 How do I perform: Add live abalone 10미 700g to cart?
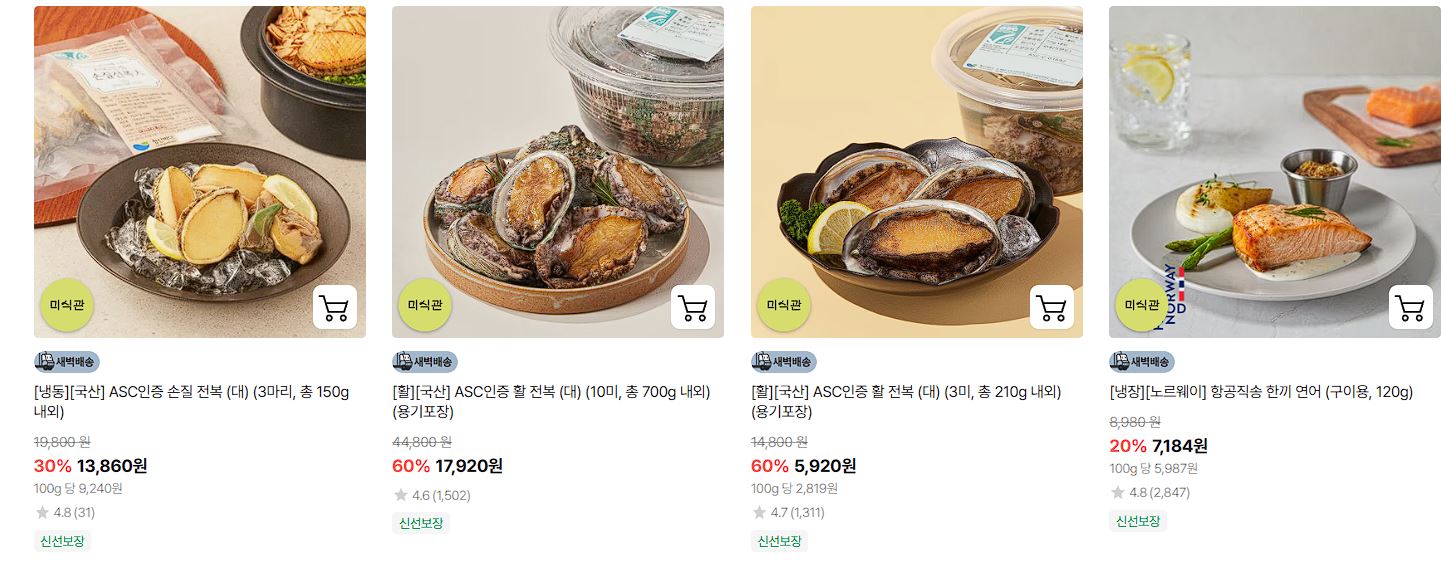coord(693,307)
